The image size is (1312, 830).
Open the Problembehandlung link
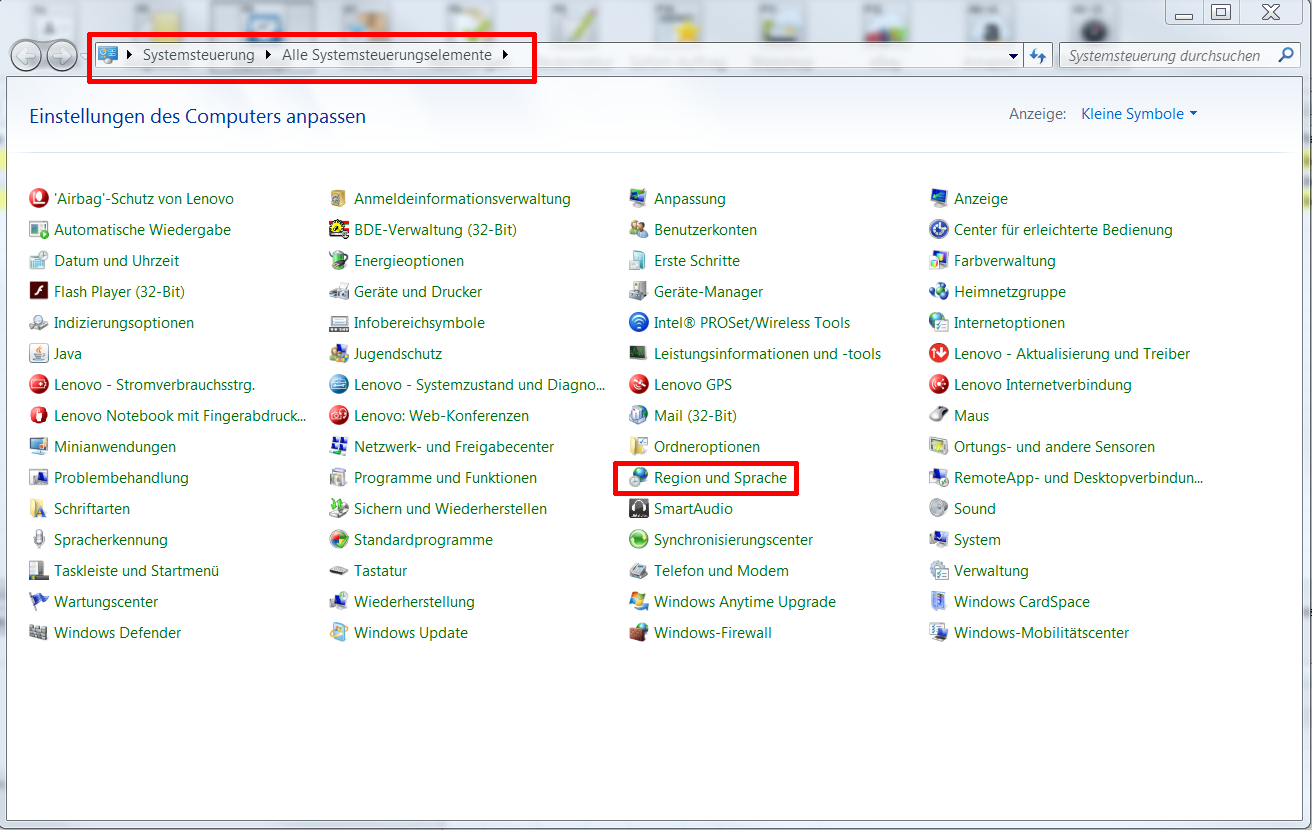pyautogui.click(x=121, y=477)
